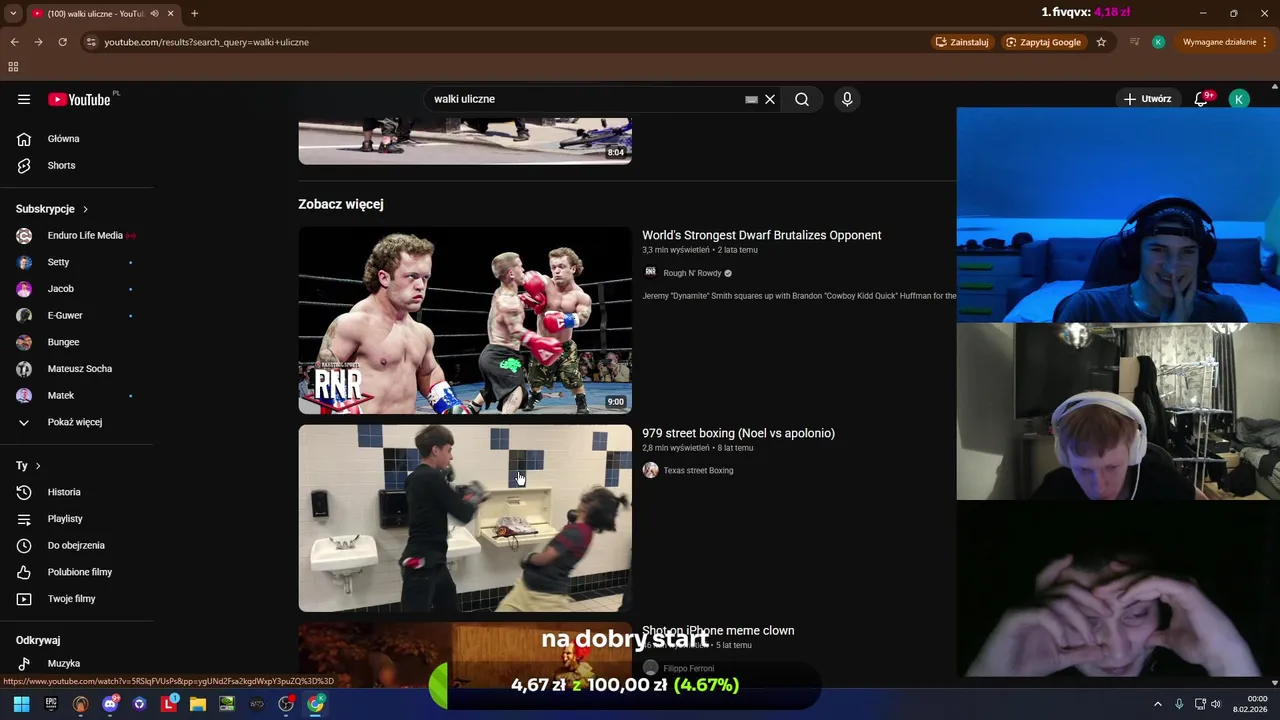Open a new browser tab
This screenshot has width=1280, height=720.
tap(194, 13)
